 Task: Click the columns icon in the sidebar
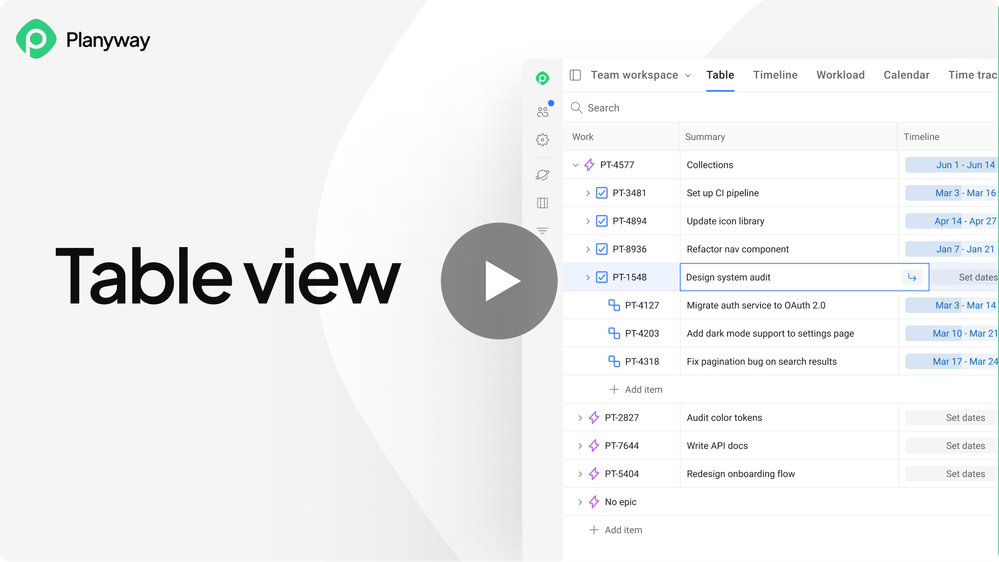pyautogui.click(x=542, y=203)
